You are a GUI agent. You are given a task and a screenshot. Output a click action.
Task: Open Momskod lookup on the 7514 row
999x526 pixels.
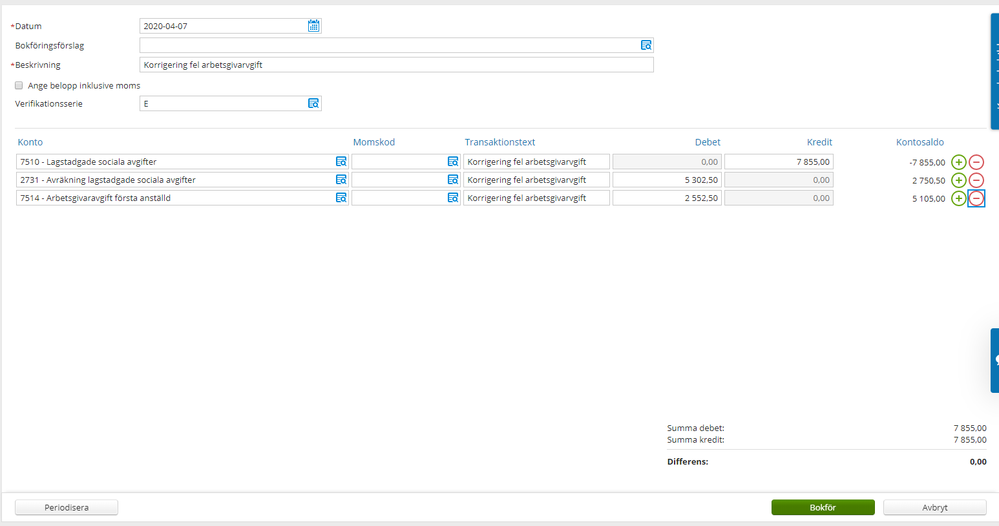[x=452, y=198]
